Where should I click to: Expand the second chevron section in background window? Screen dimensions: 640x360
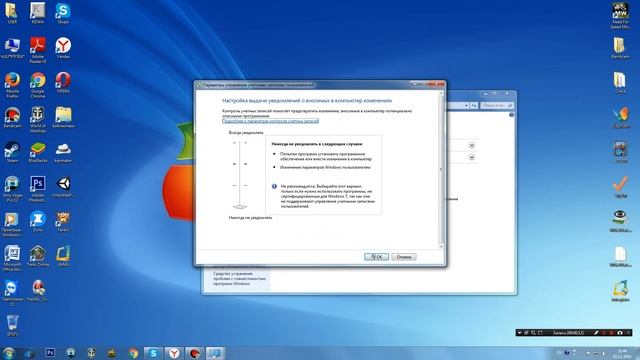(471, 157)
